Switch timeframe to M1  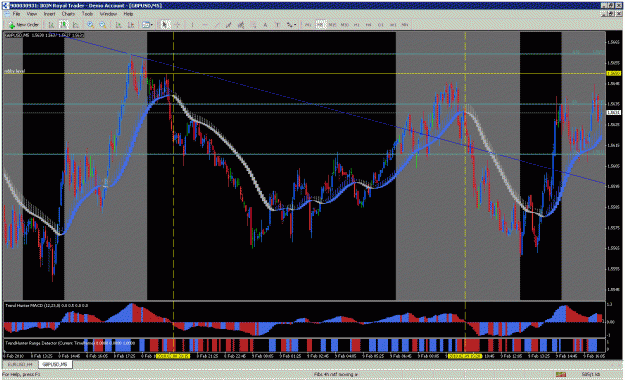pyautogui.click(x=308, y=25)
